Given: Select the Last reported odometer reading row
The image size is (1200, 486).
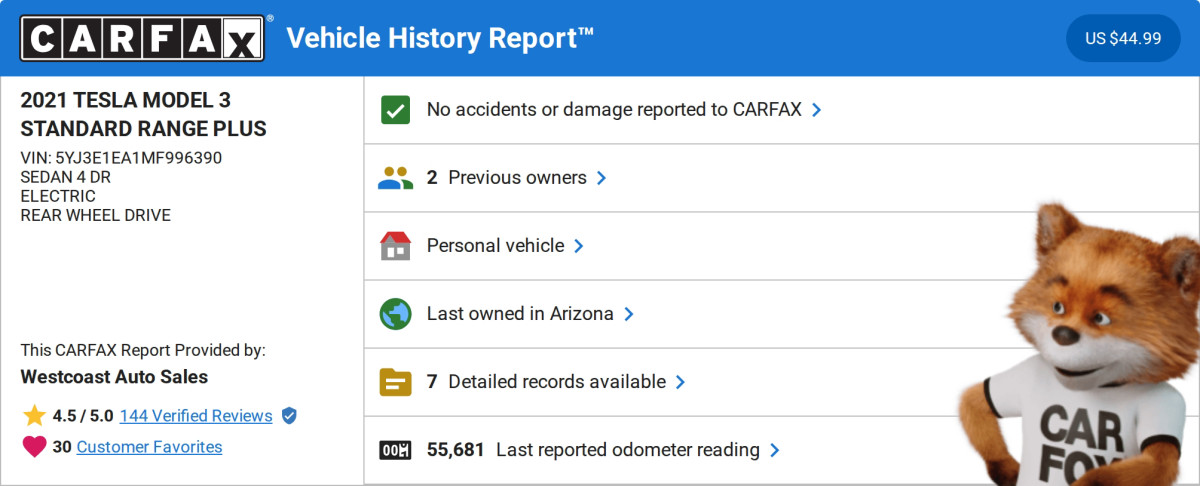Looking at the screenshot, I should (x=627, y=450).
